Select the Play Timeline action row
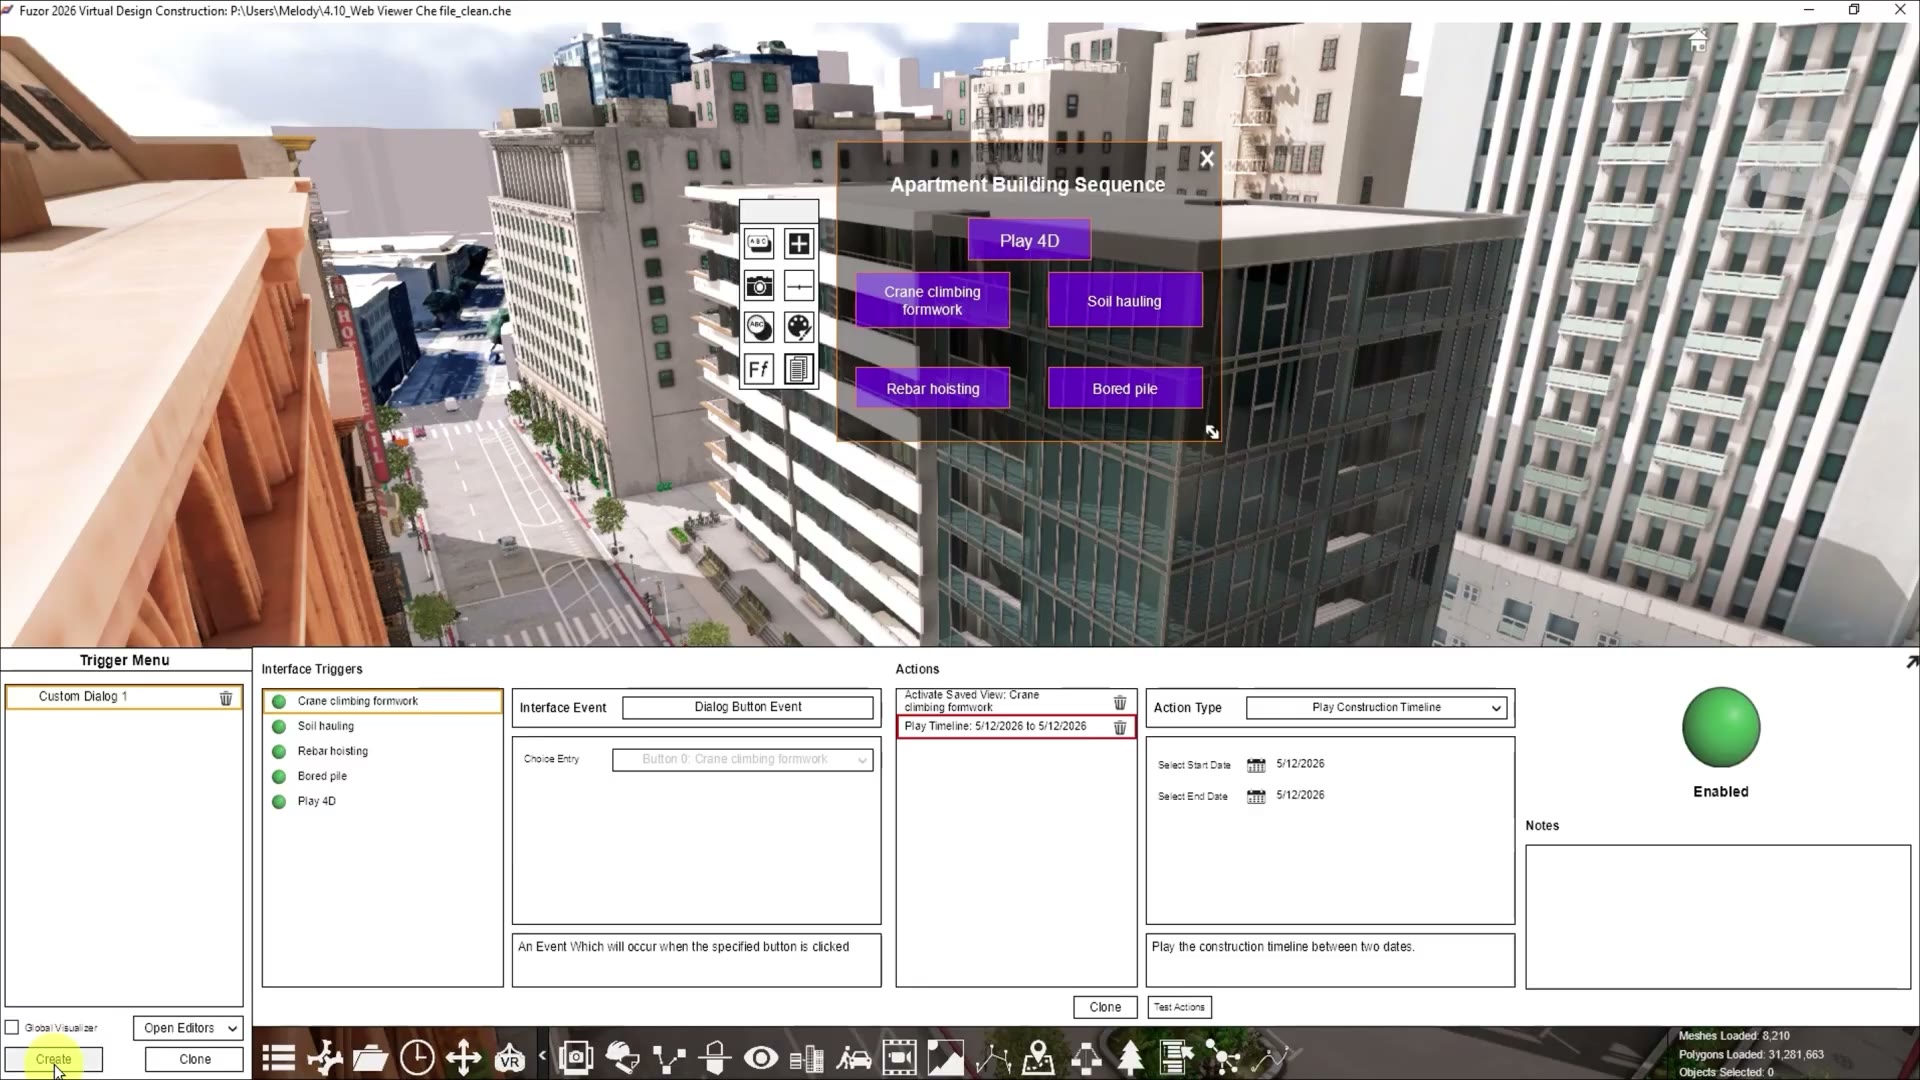The height and width of the screenshot is (1080, 1920). (1016, 727)
